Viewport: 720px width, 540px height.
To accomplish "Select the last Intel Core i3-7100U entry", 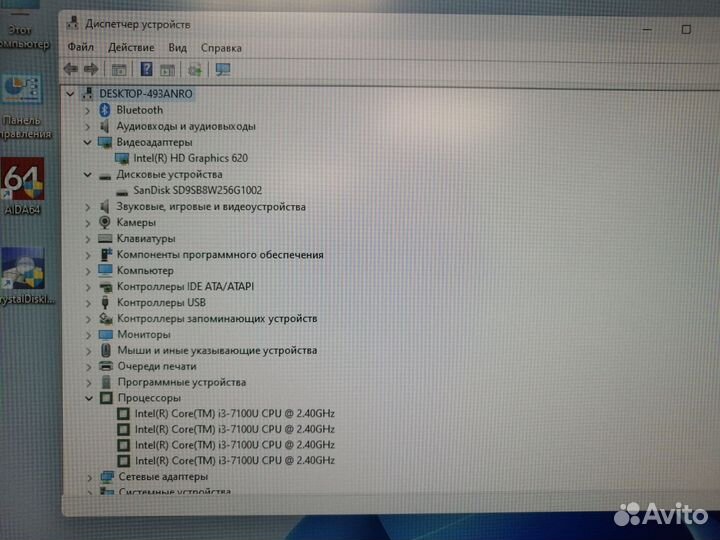I will tap(235, 460).
